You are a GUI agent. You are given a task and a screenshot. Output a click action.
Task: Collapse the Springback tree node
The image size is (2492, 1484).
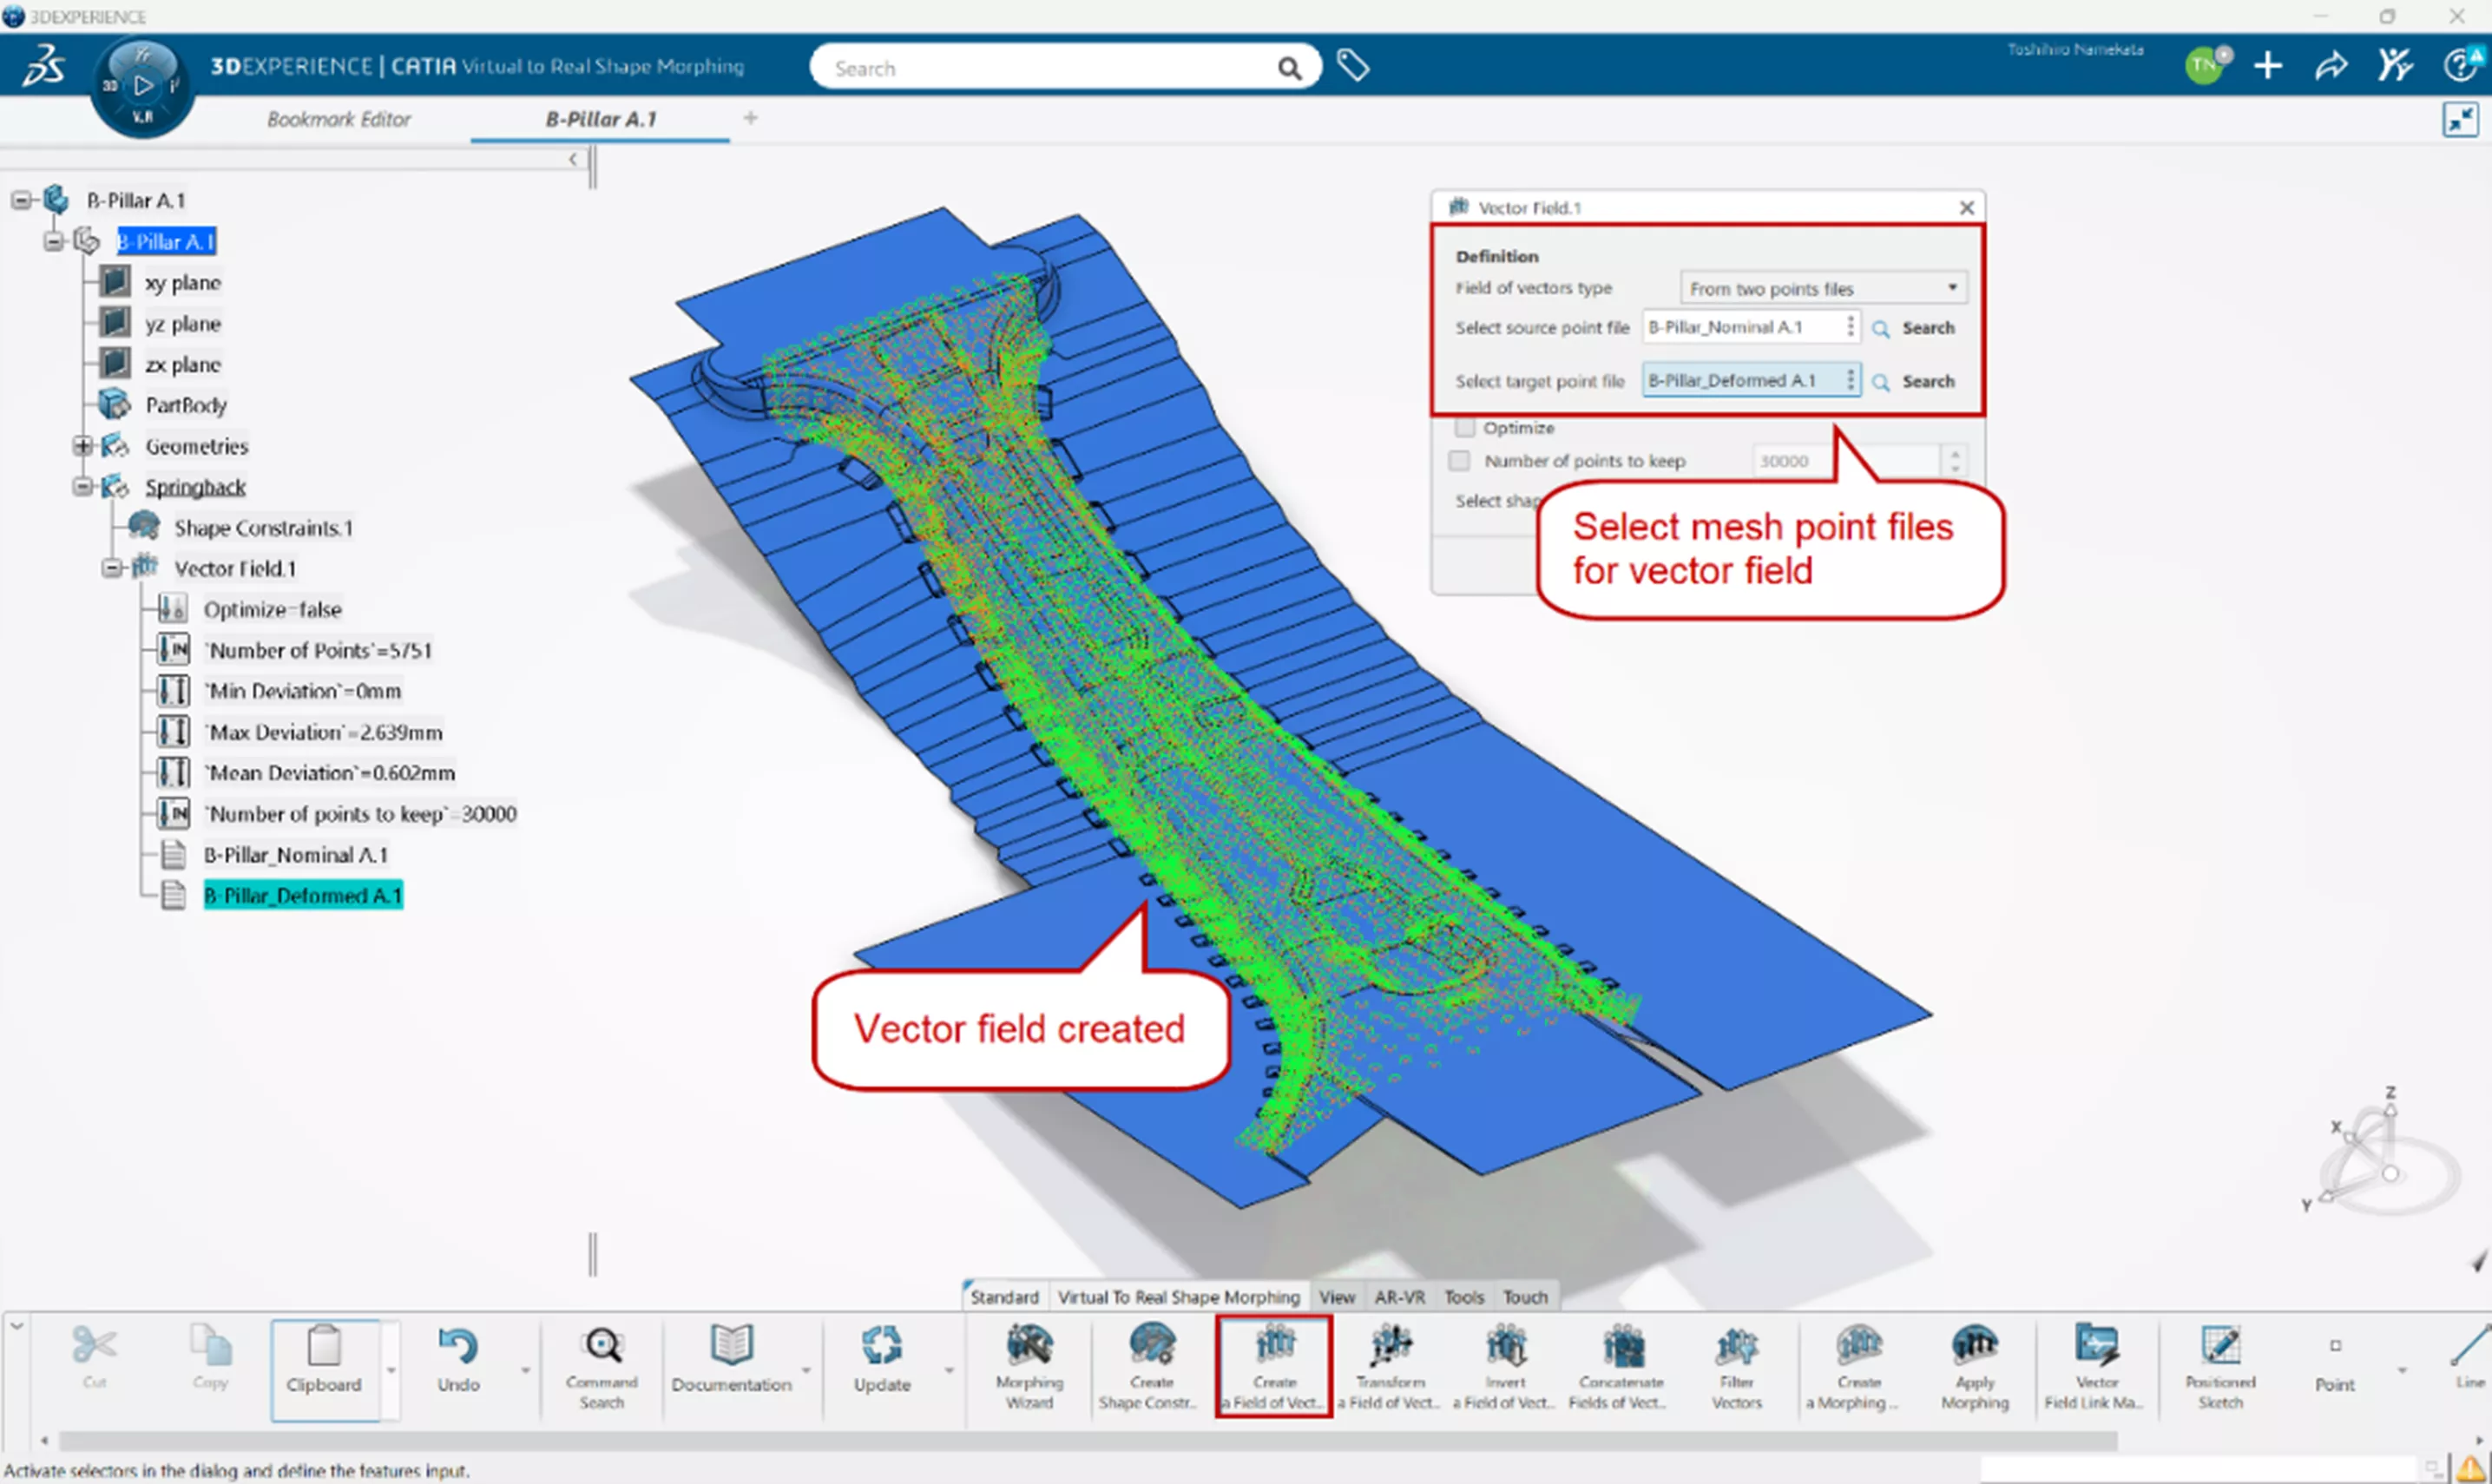pos(83,487)
